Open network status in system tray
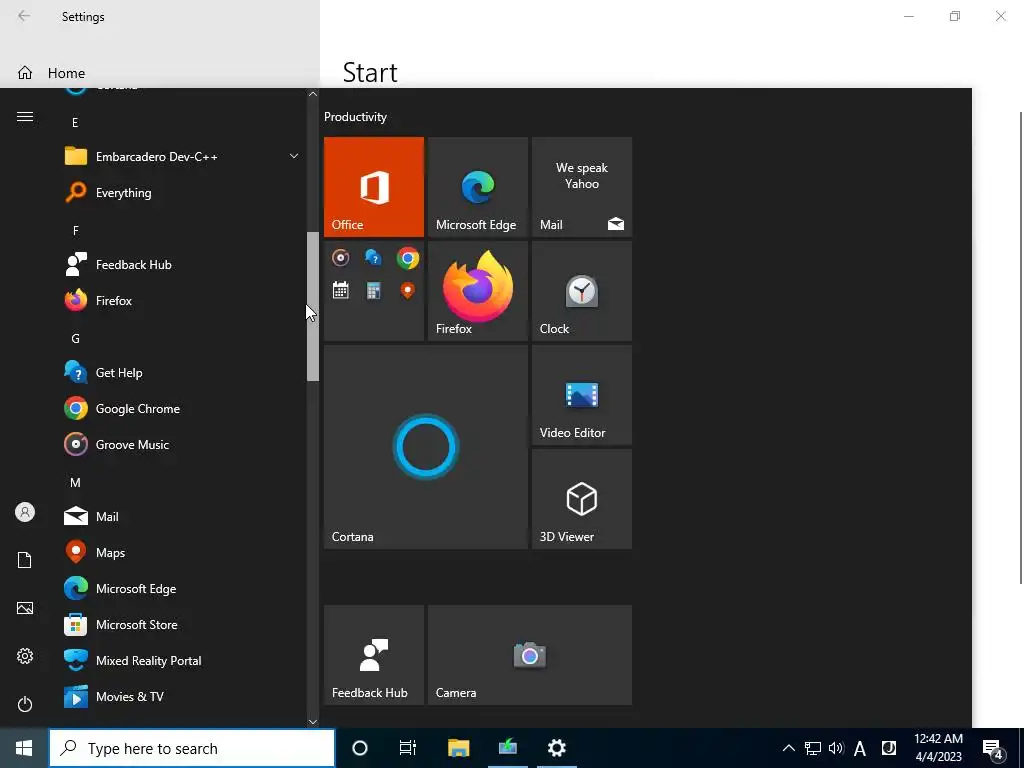Image resolution: width=1024 pixels, height=768 pixels. (x=812, y=748)
